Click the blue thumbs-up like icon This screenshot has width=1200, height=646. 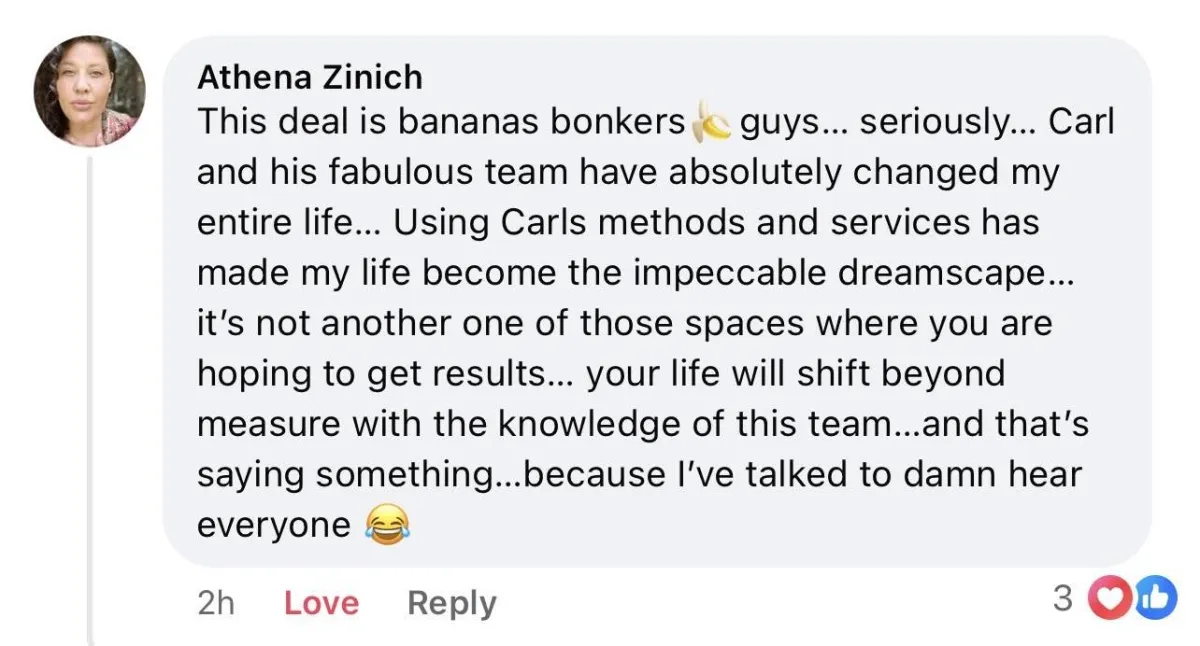[x=1155, y=600]
